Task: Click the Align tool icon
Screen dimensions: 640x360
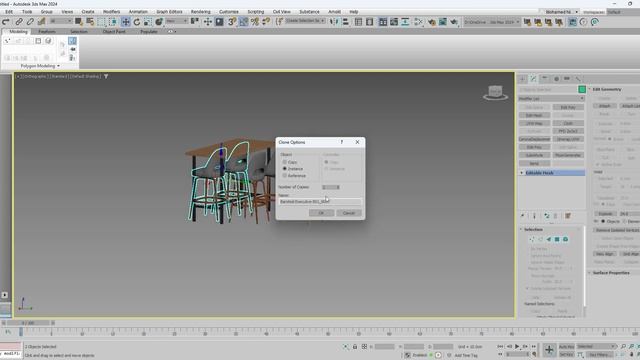Action: coord(345,22)
